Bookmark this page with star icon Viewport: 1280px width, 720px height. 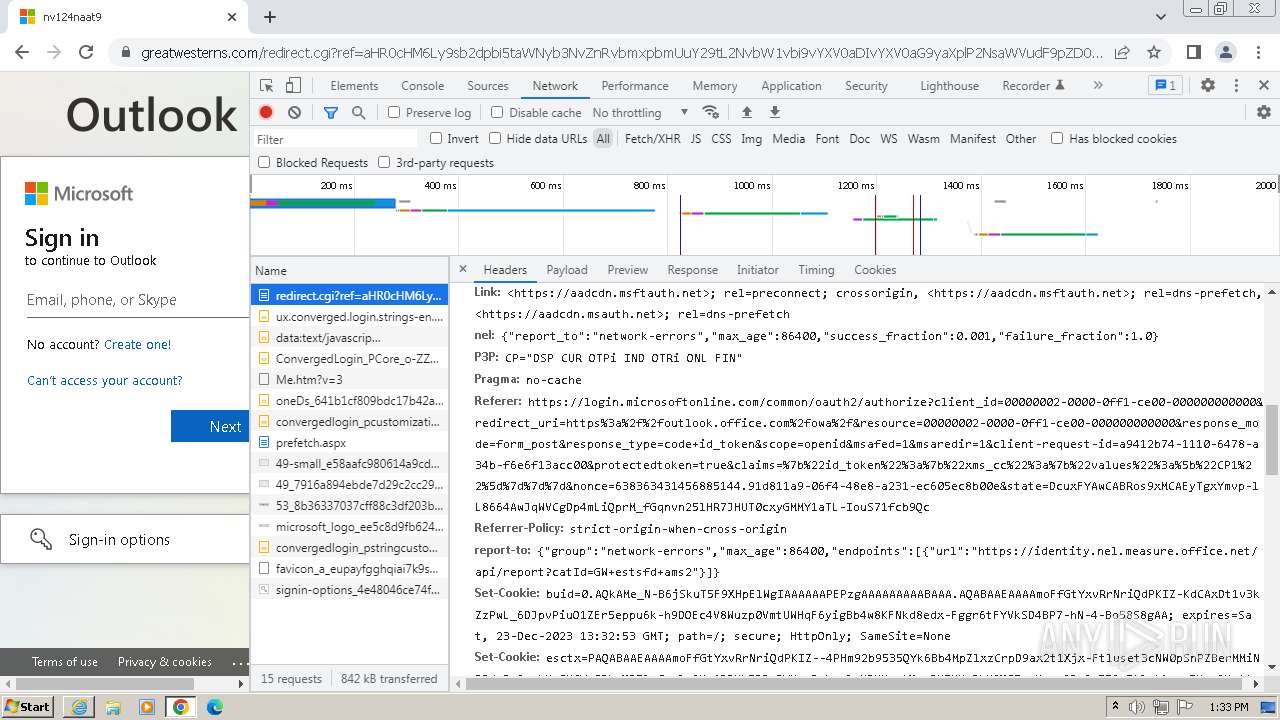(x=1154, y=52)
